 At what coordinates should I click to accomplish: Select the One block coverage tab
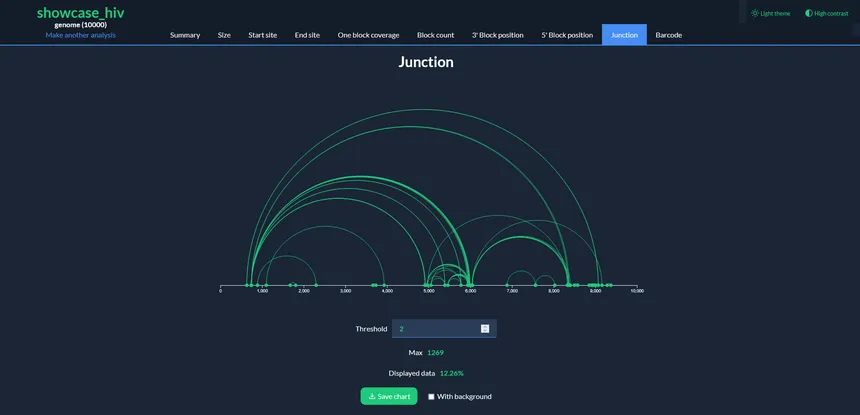click(369, 35)
